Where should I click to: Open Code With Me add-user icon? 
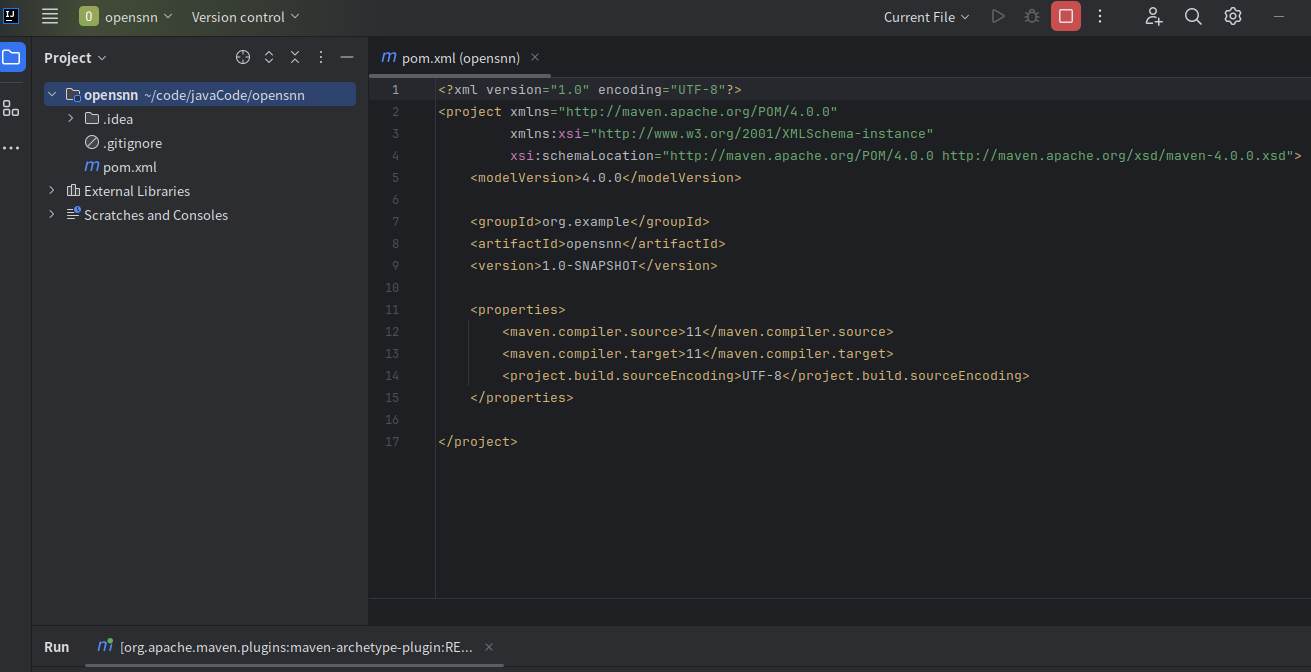1154,16
